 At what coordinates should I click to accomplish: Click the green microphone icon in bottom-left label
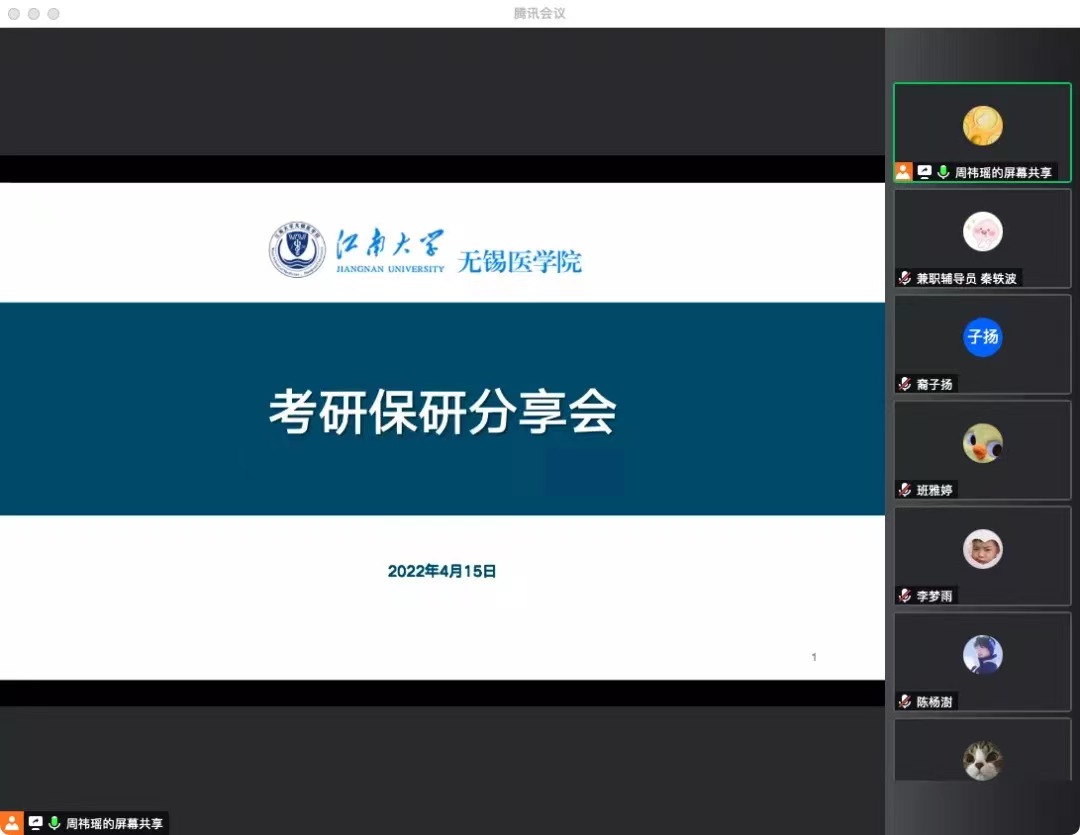coord(54,823)
